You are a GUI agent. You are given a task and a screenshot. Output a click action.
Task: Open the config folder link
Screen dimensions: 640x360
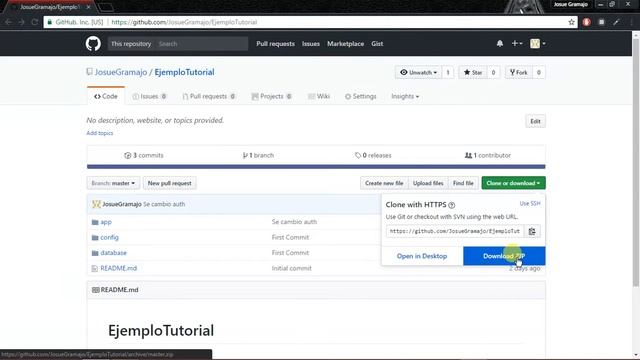click(109, 238)
